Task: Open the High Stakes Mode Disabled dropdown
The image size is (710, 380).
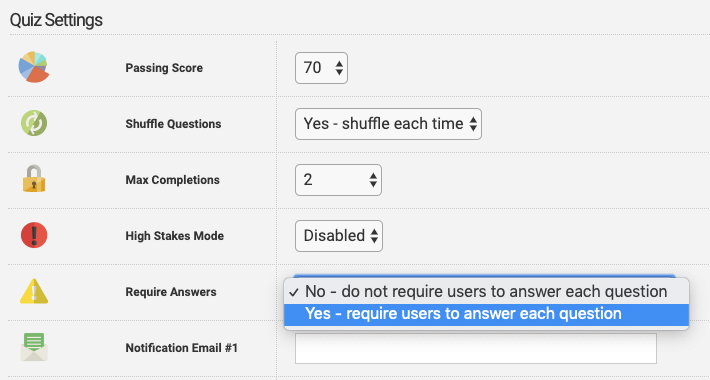Action: click(339, 236)
